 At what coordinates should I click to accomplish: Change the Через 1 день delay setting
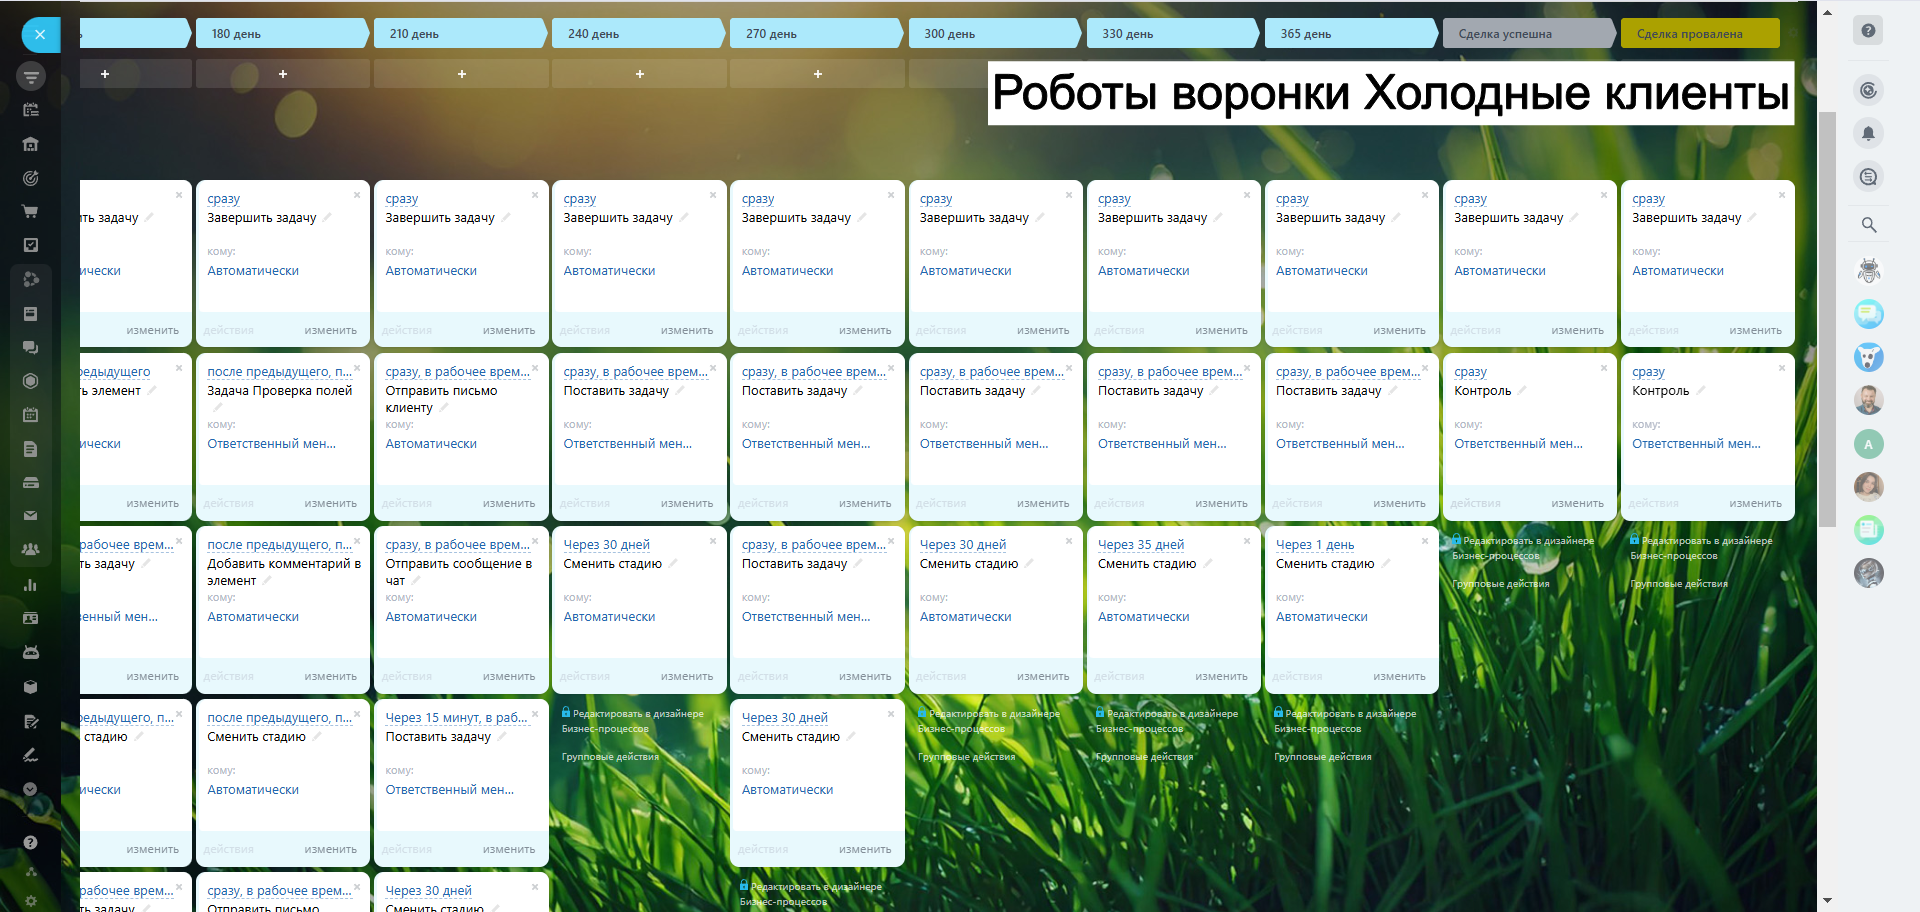click(x=1315, y=545)
